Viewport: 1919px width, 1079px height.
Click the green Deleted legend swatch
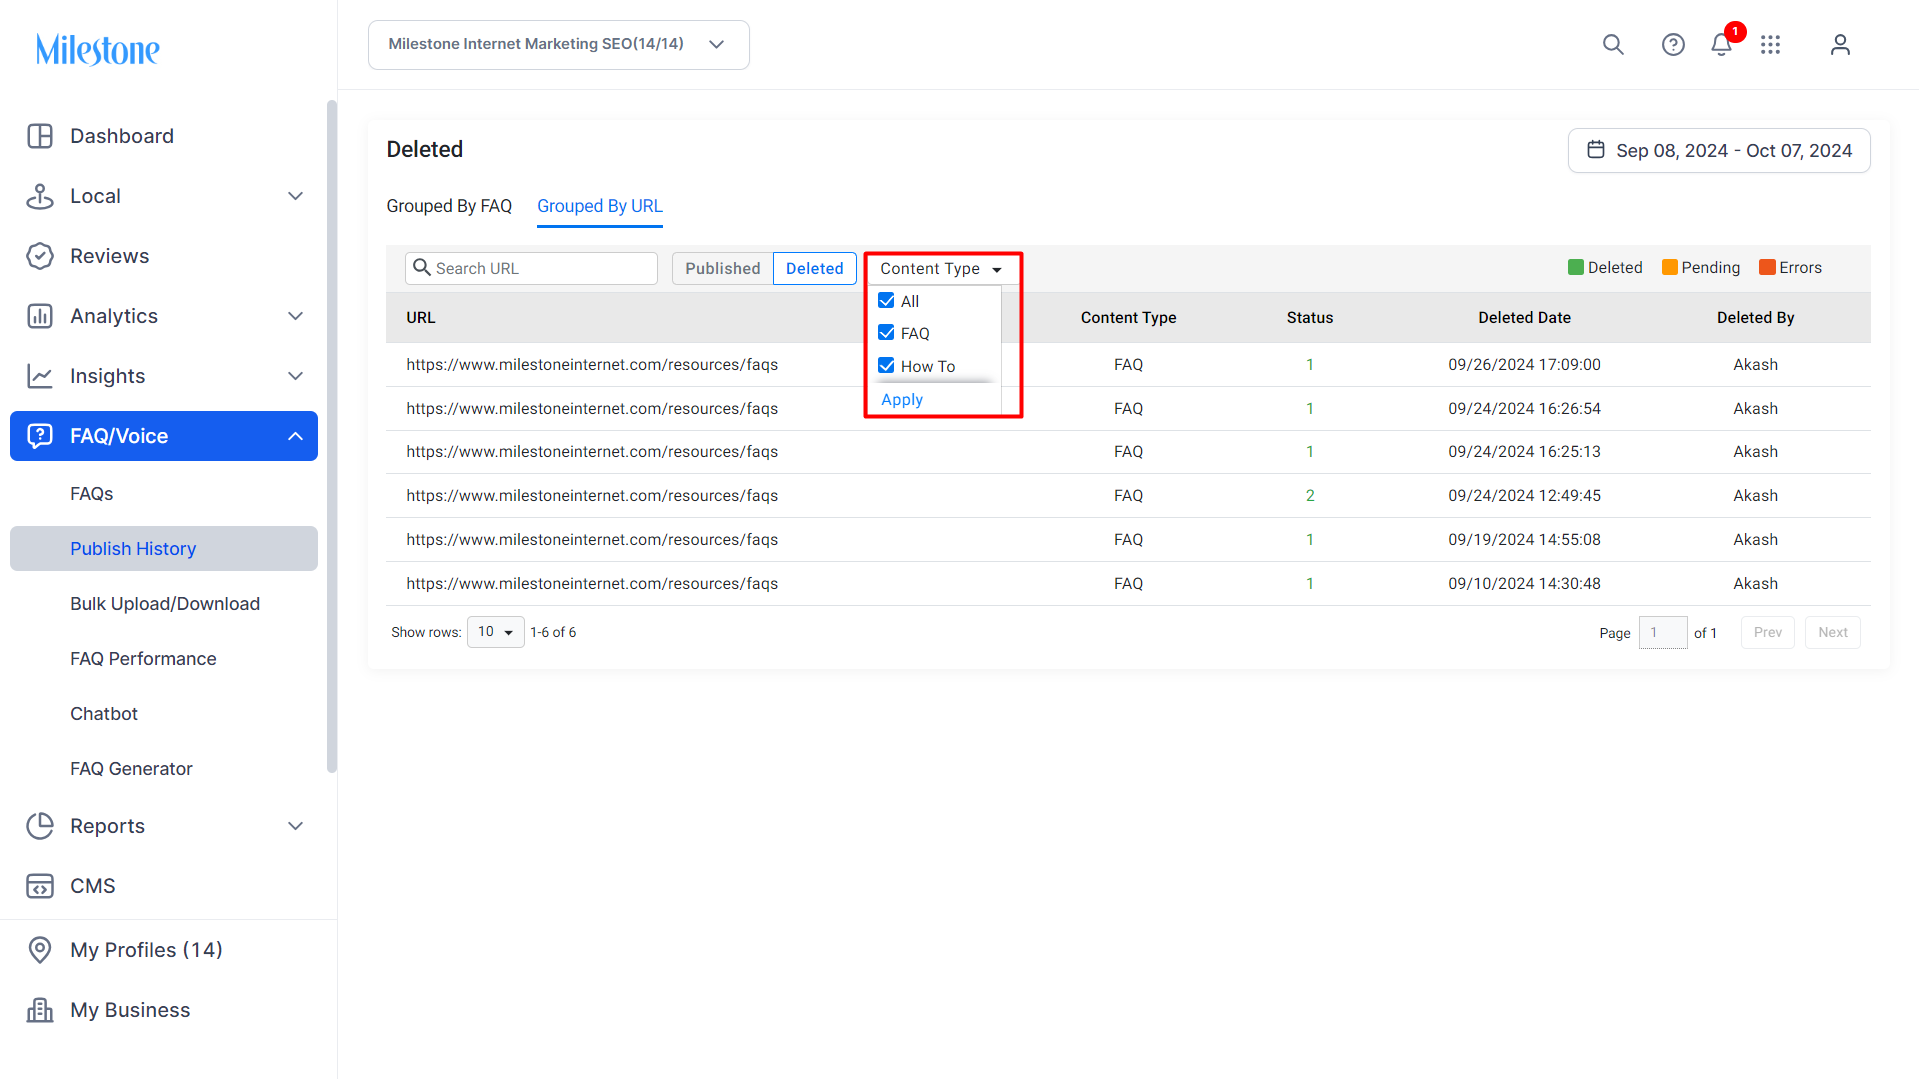[1576, 268]
